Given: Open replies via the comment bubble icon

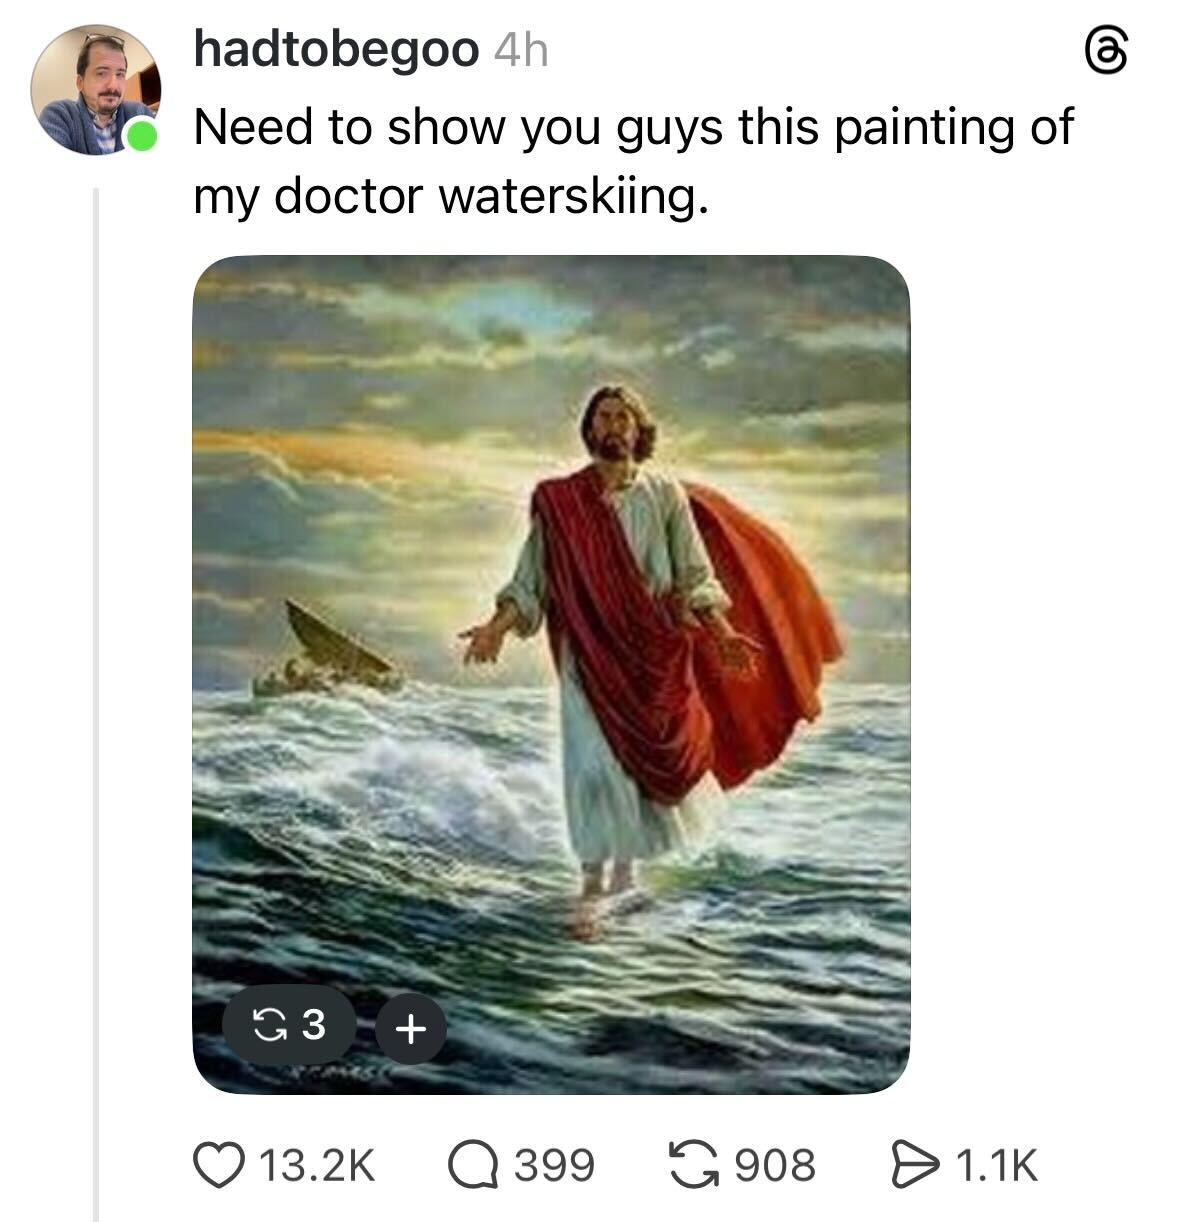Looking at the screenshot, I should [x=474, y=1165].
